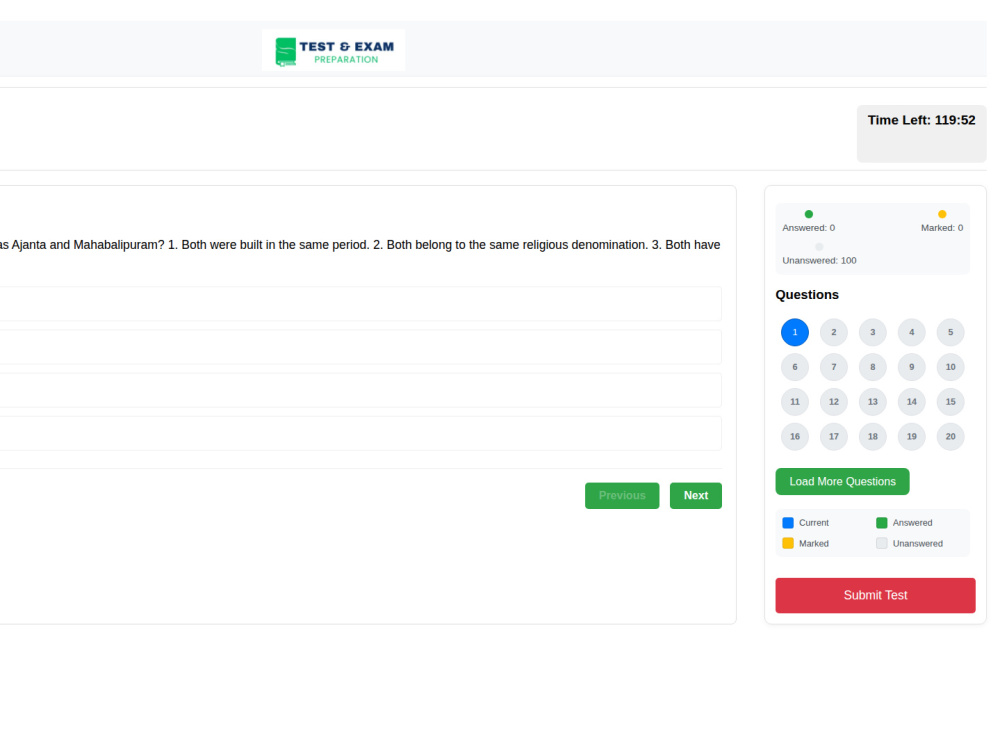Go to question 20
The width and height of the screenshot is (1000, 751).
click(x=950, y=437)
